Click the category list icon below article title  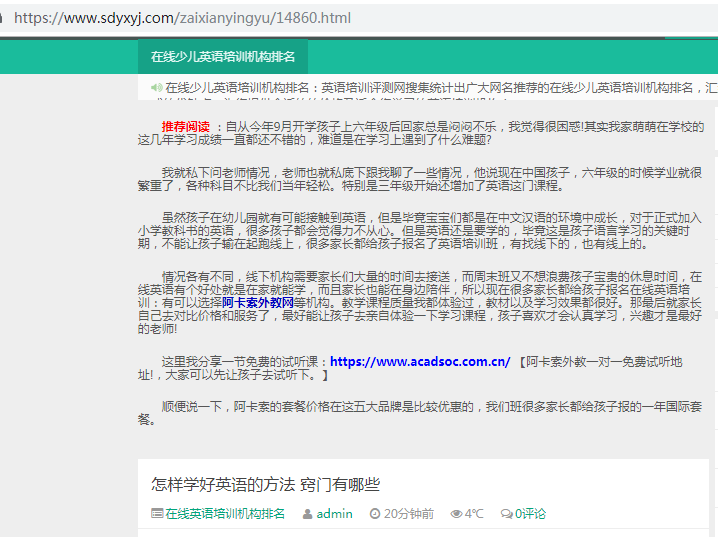click(x=157, y=514)
